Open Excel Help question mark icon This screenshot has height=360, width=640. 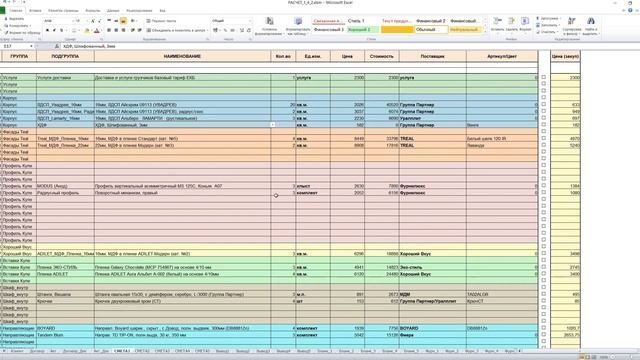point(631,10)
